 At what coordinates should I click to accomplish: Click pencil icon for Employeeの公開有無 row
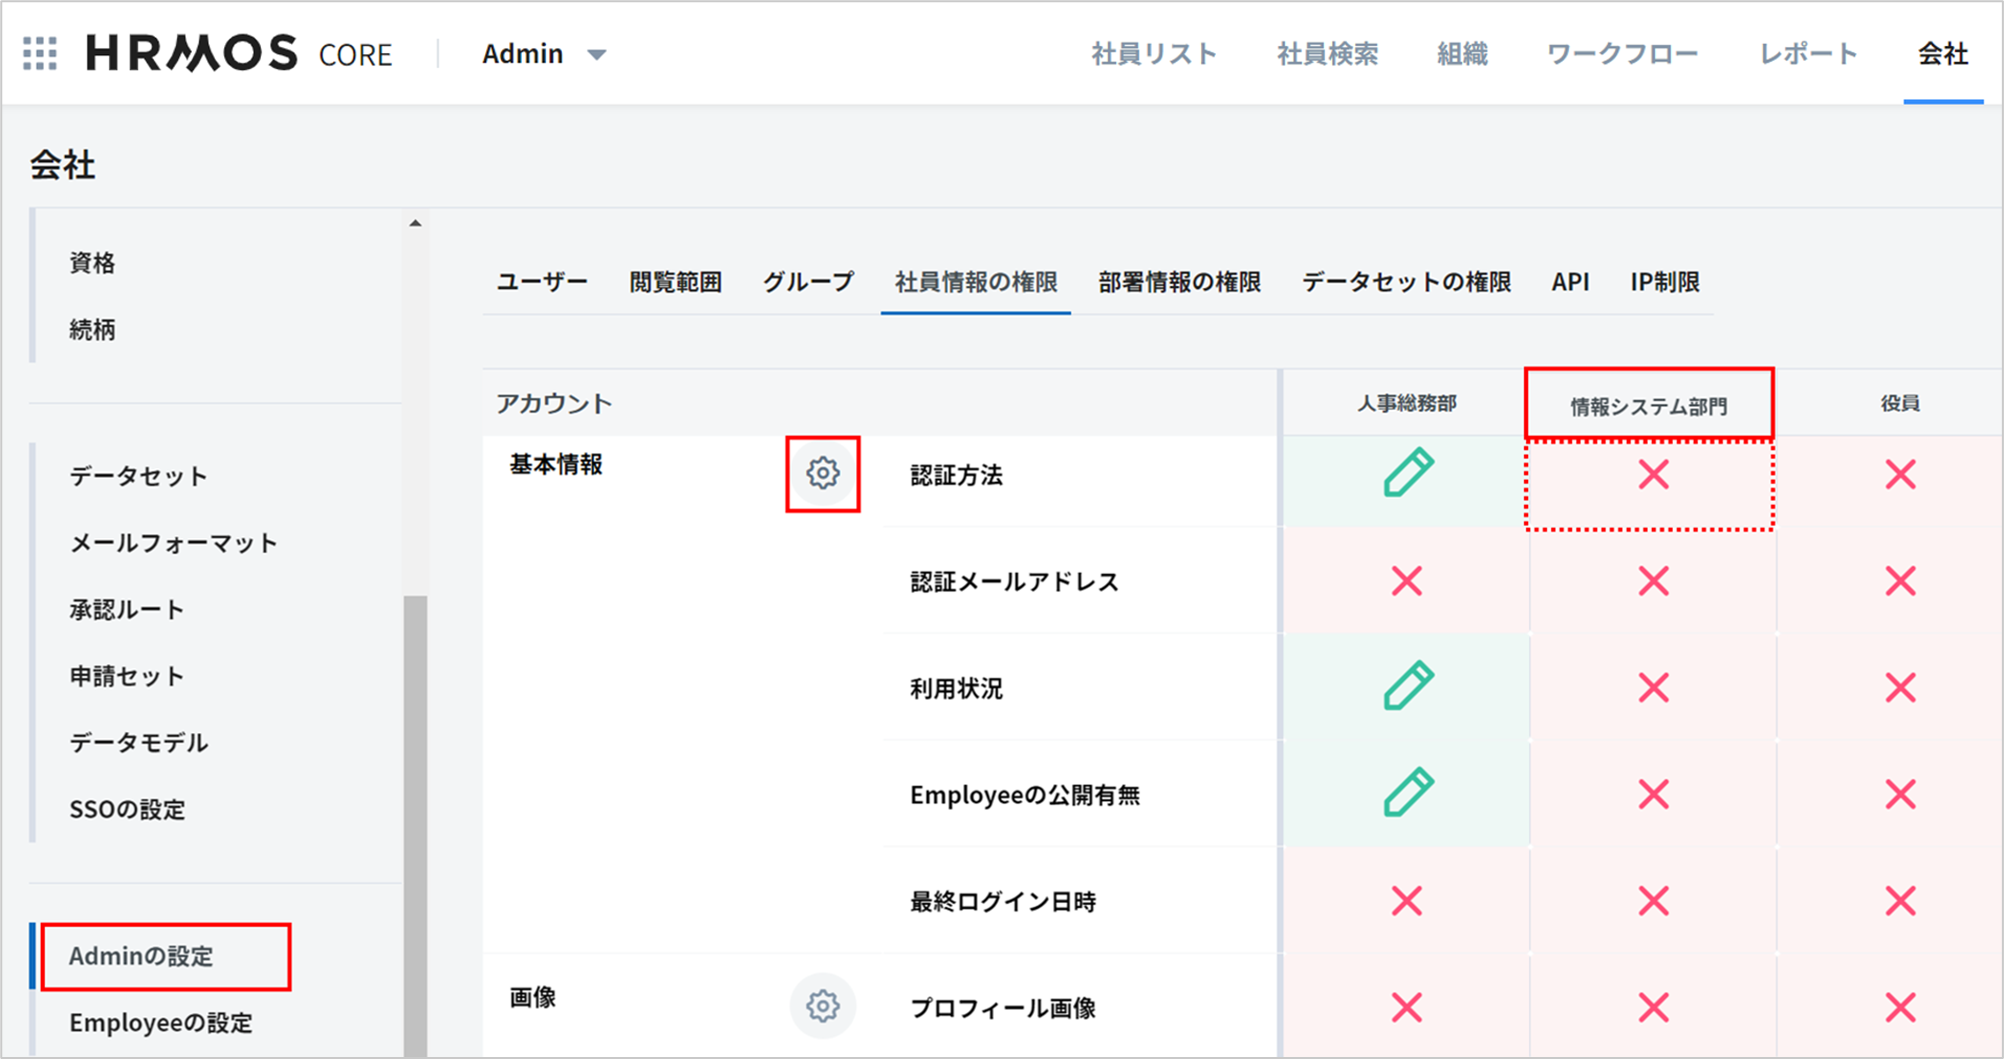(x=1407, y=794)
